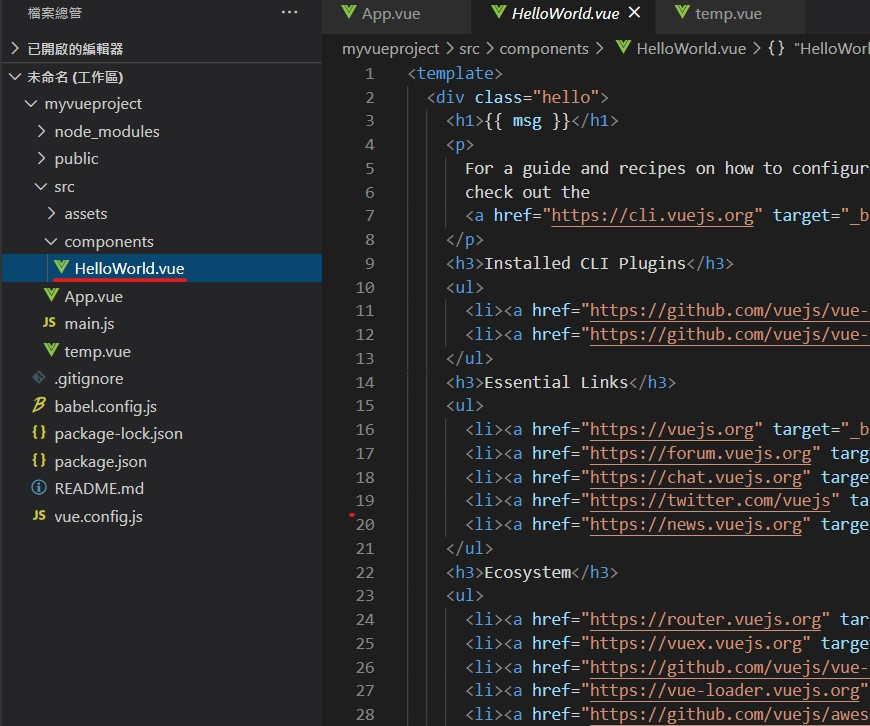Image resolution: width=870 pixels, height=726 pixels.
Task: Click the Vue icon on App.vue tab
Action: (x=348, y=12)
